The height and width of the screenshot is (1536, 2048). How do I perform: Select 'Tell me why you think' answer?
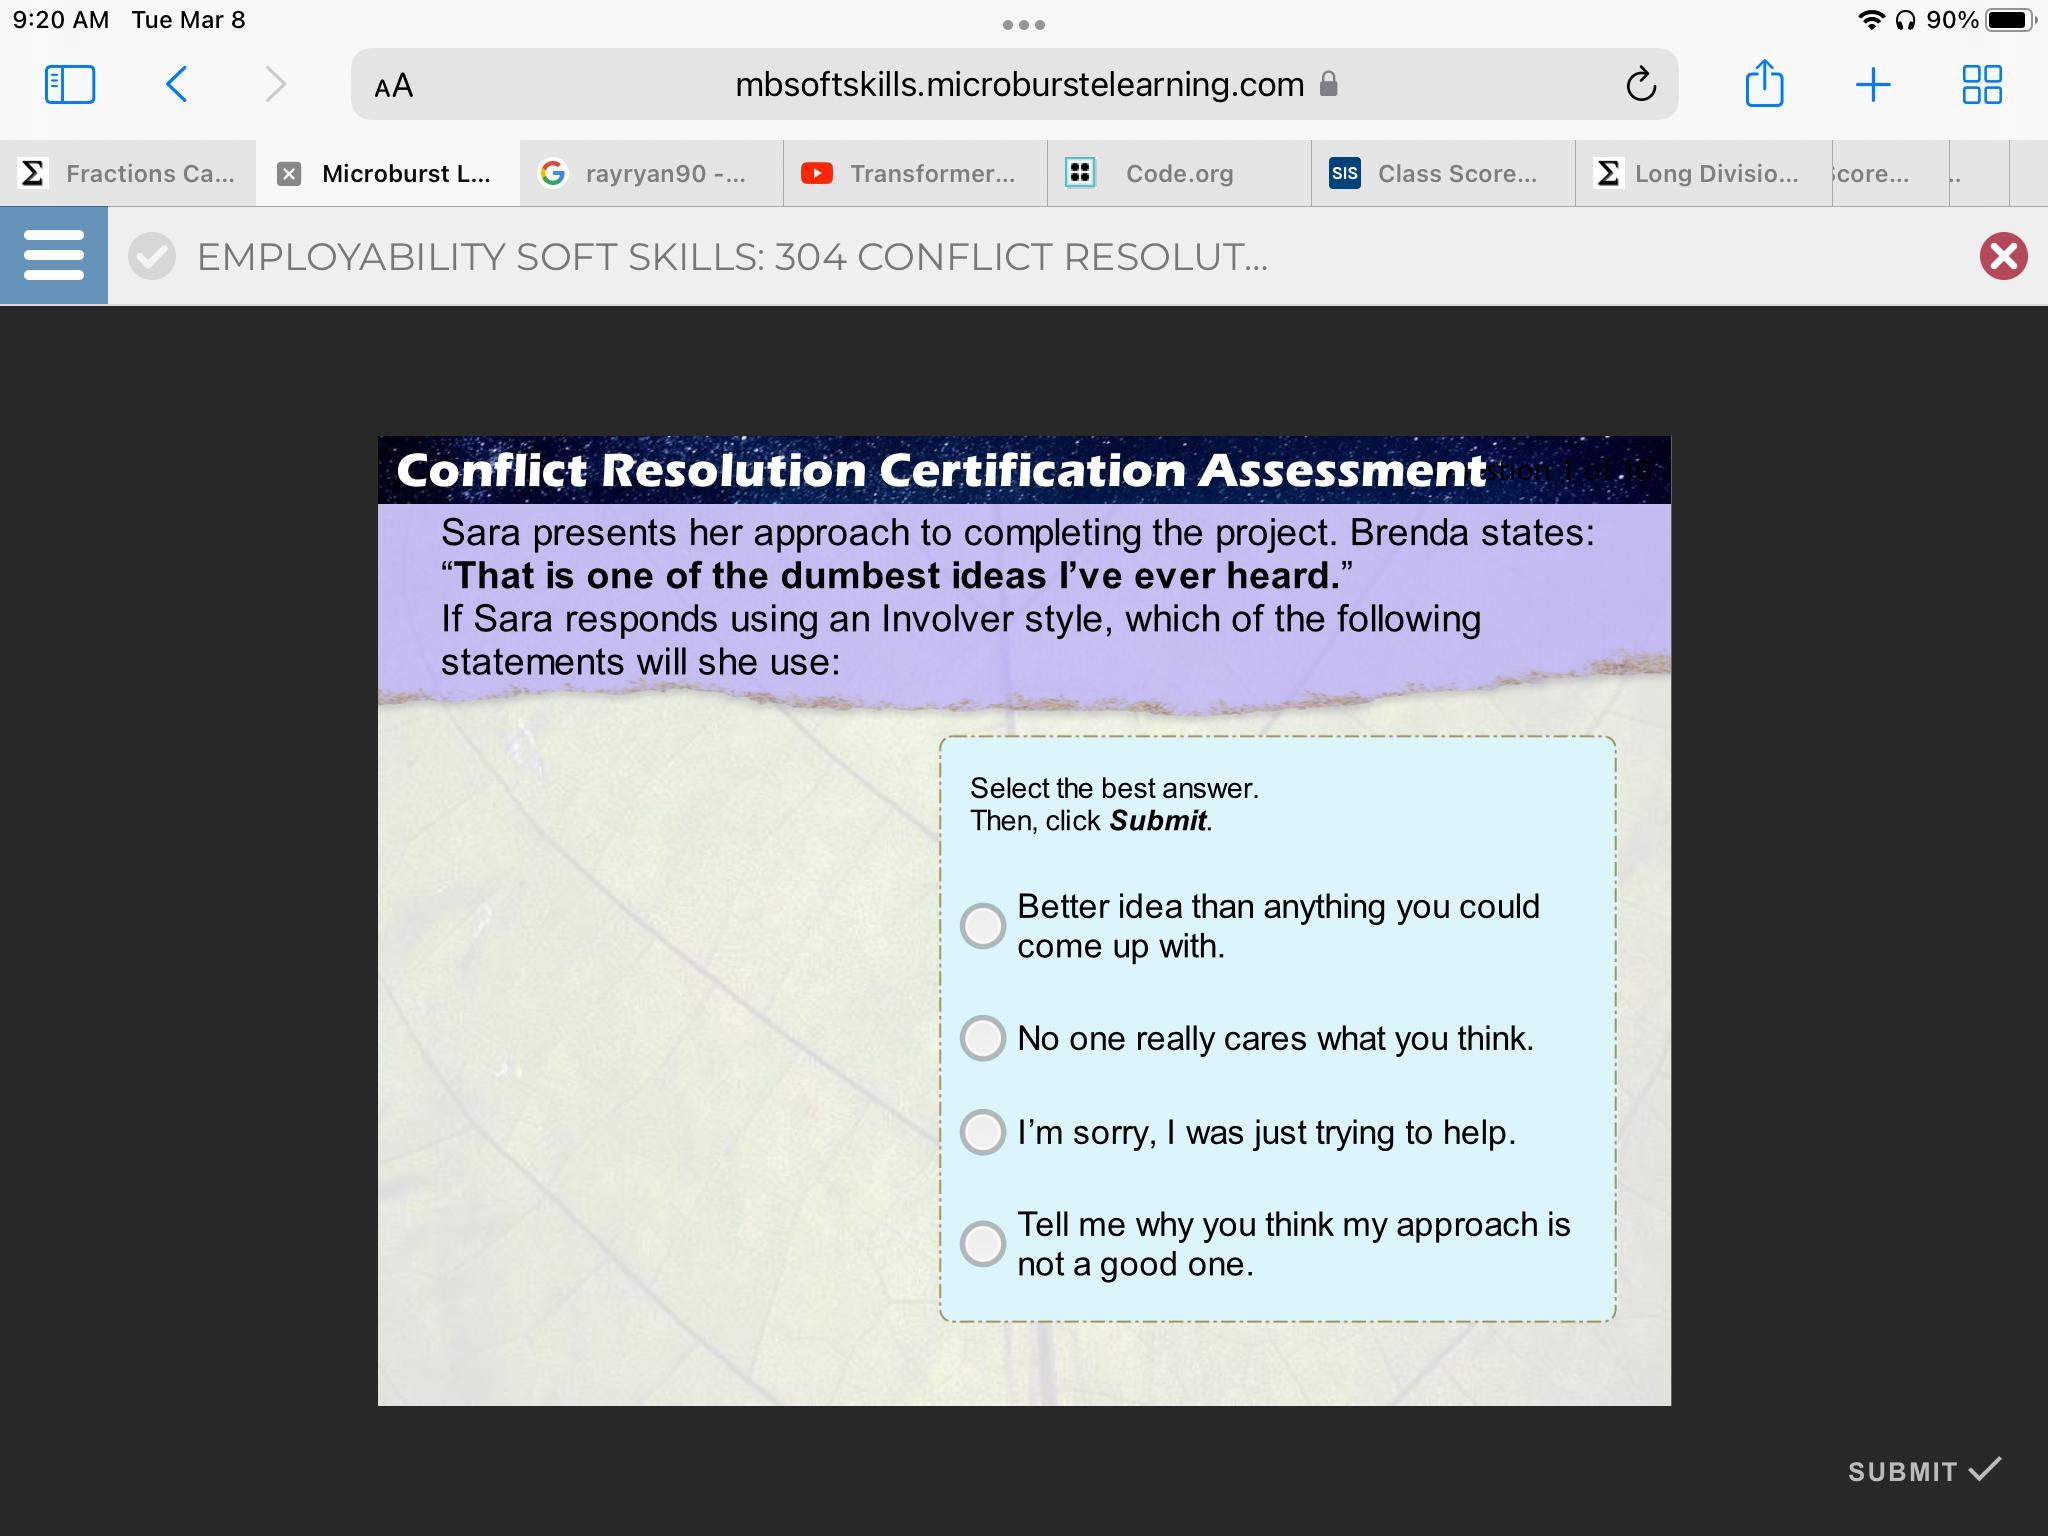coord(983,1244)
